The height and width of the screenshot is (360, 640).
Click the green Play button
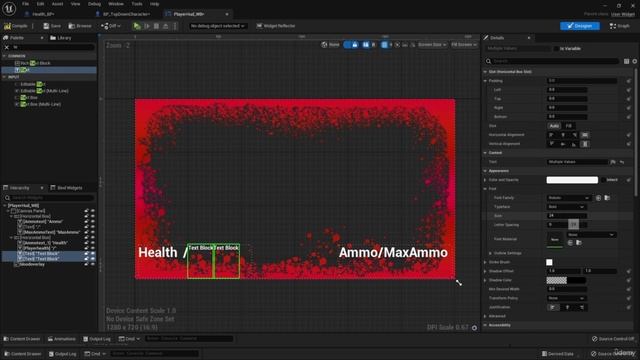point(137,26)
